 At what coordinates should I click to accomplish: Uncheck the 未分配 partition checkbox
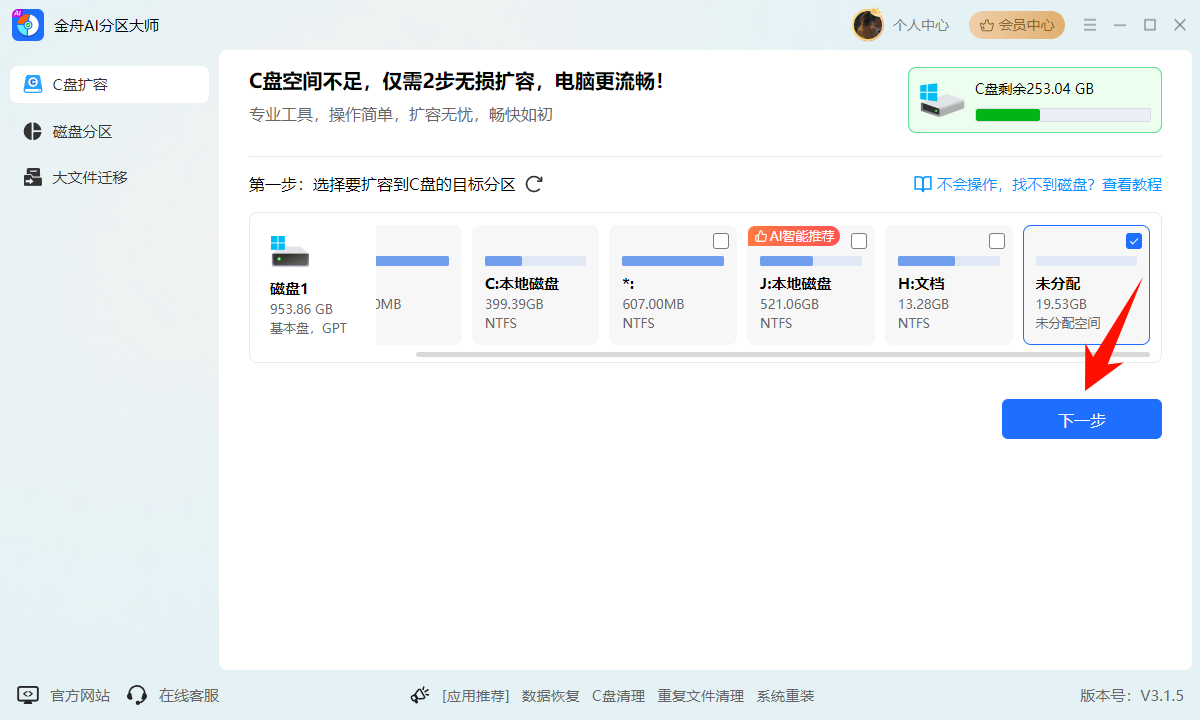(x=1133, y=240)
